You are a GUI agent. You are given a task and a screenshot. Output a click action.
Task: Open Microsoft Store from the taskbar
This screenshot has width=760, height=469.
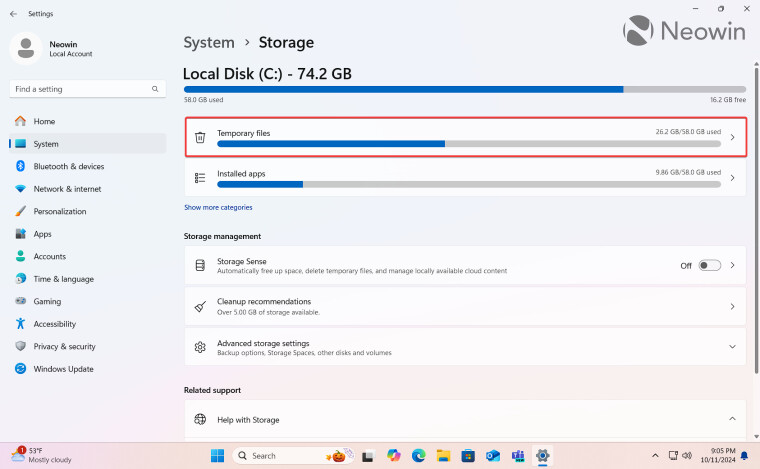pyautogui.click(x=468, y=456)
